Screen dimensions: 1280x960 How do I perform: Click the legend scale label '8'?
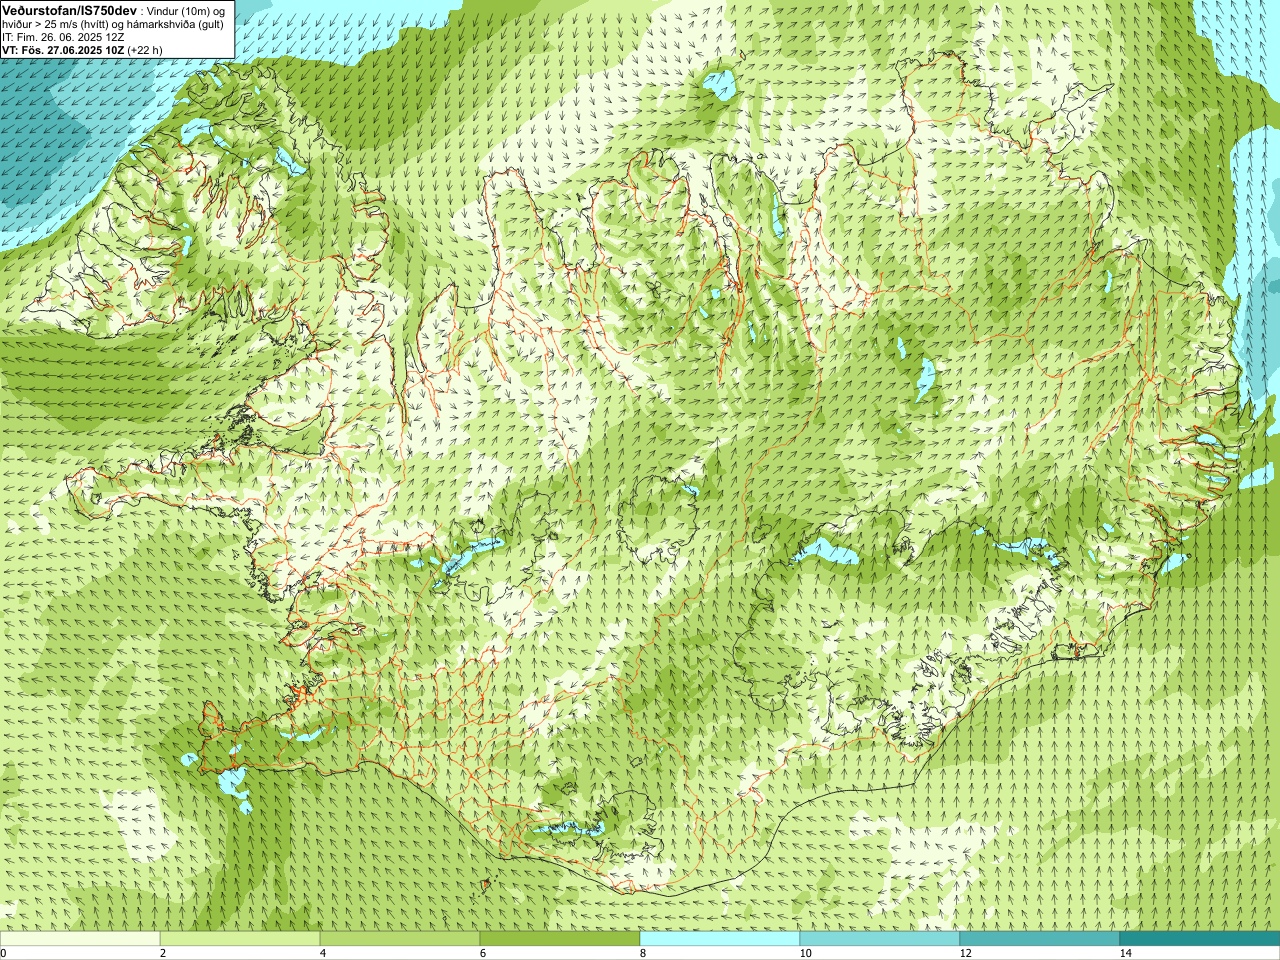tap(643, 953)
